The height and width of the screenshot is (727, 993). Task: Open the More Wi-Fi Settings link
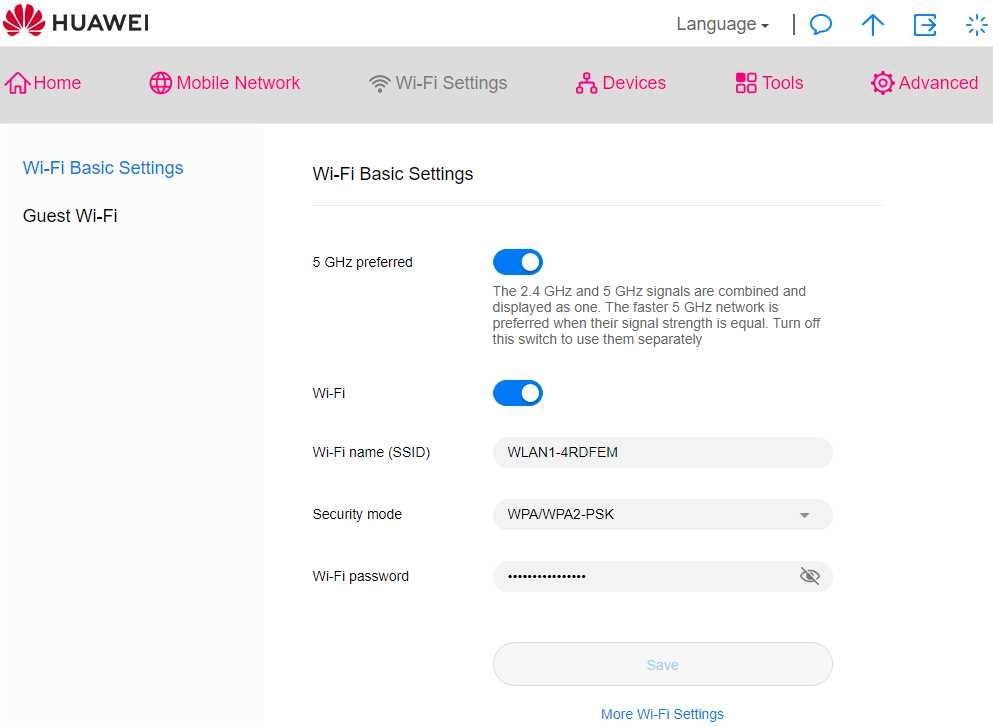click(662, 714)
